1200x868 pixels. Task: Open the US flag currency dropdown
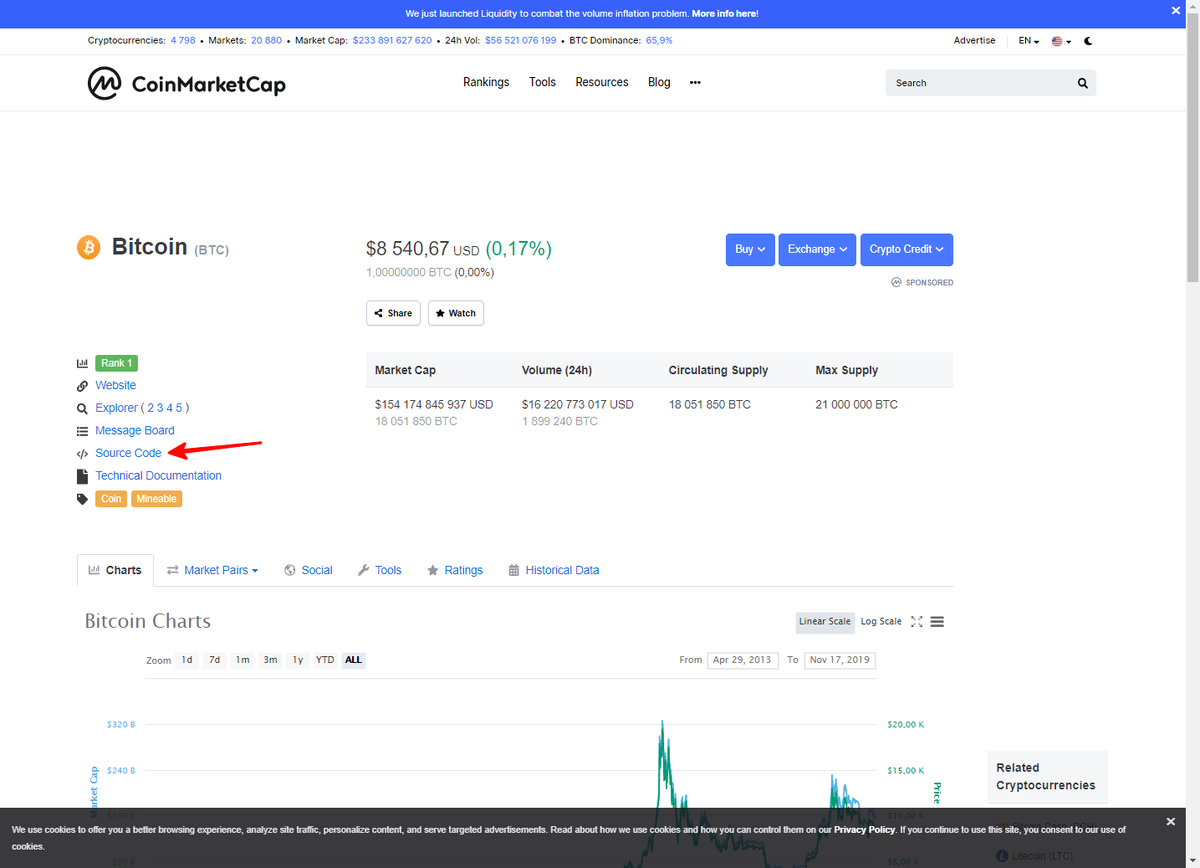(x=1061, y=41)
